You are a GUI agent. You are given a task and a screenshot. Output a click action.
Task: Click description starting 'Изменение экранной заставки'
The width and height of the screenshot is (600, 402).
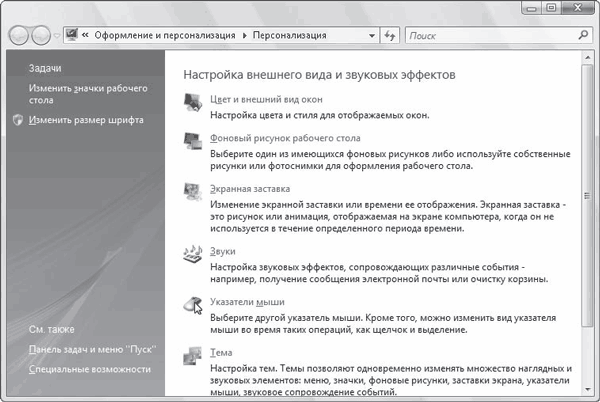click(388, 216)
